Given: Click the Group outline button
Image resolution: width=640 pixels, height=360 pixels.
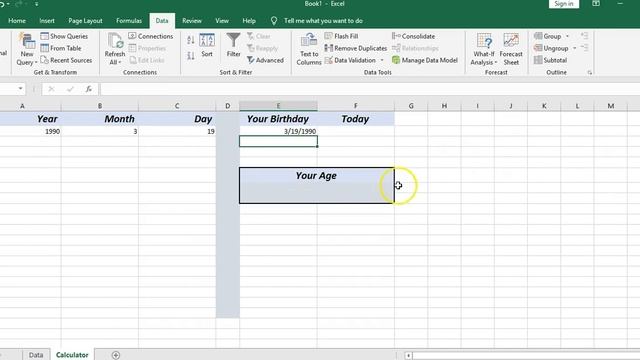Looking at the screenshot, I should 548,36.
